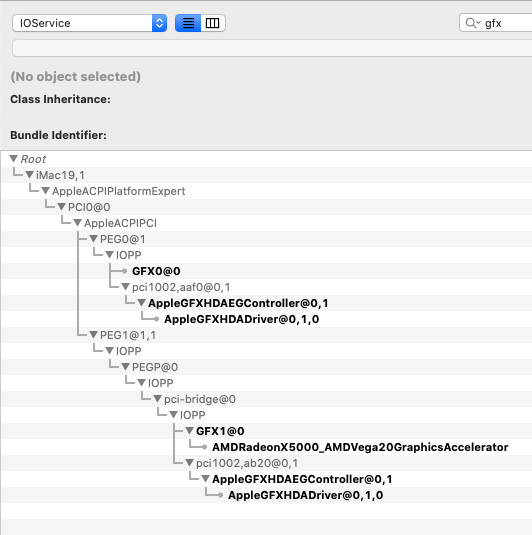The image size is (532, 535).
Task: Select AppleGFXHDAEGController@0,1 under pci1002,ab20@0,1
Action: click(302, 479)
